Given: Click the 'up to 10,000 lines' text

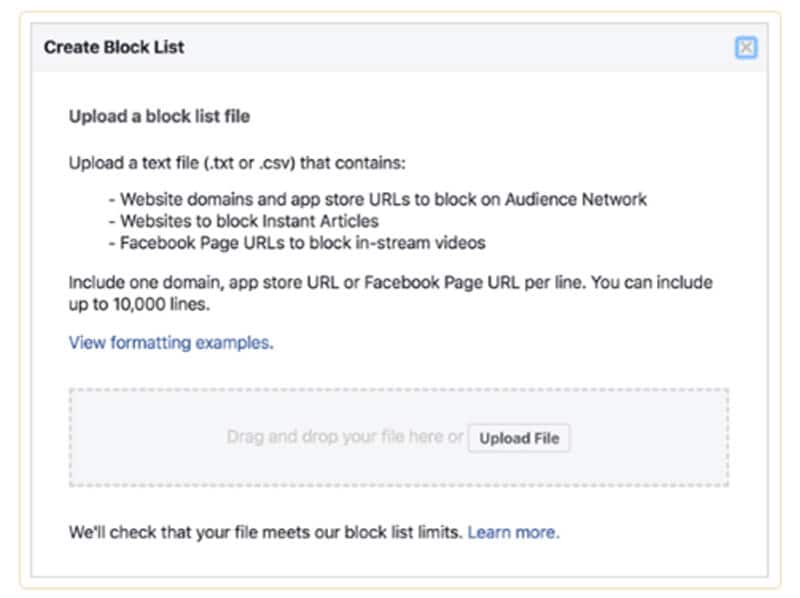Looking at the screenshot, I should pos(139,304).
